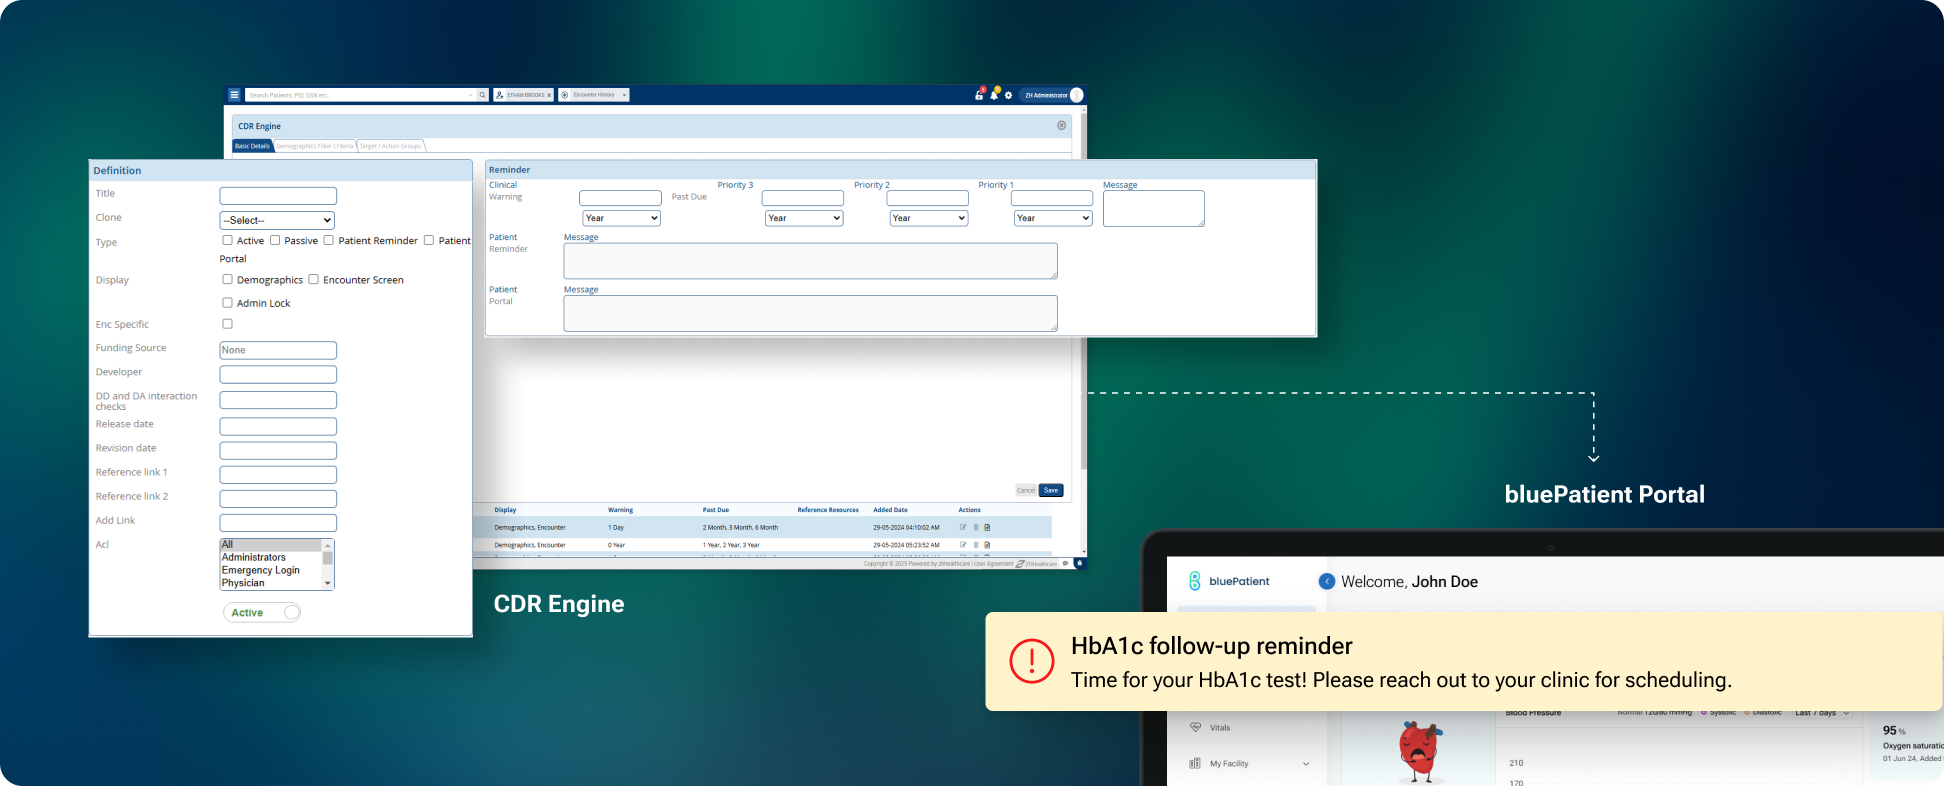The width and height of the screenshot is (1944, 786).
Task: Check the Enc Specific checkbox
Action: pos(227,323)
